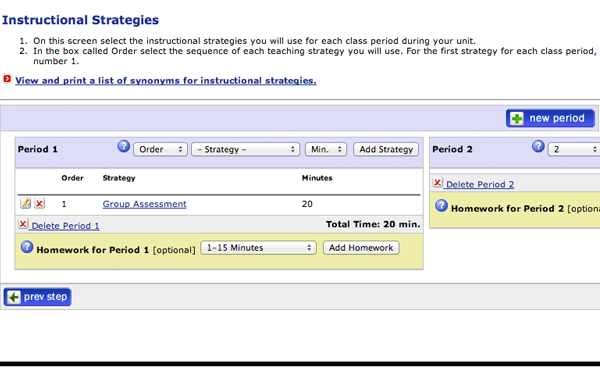The image size is (600, 381).
Task: Open the Strategy dropdown in Period 1
Action: (x=246, y=149)
